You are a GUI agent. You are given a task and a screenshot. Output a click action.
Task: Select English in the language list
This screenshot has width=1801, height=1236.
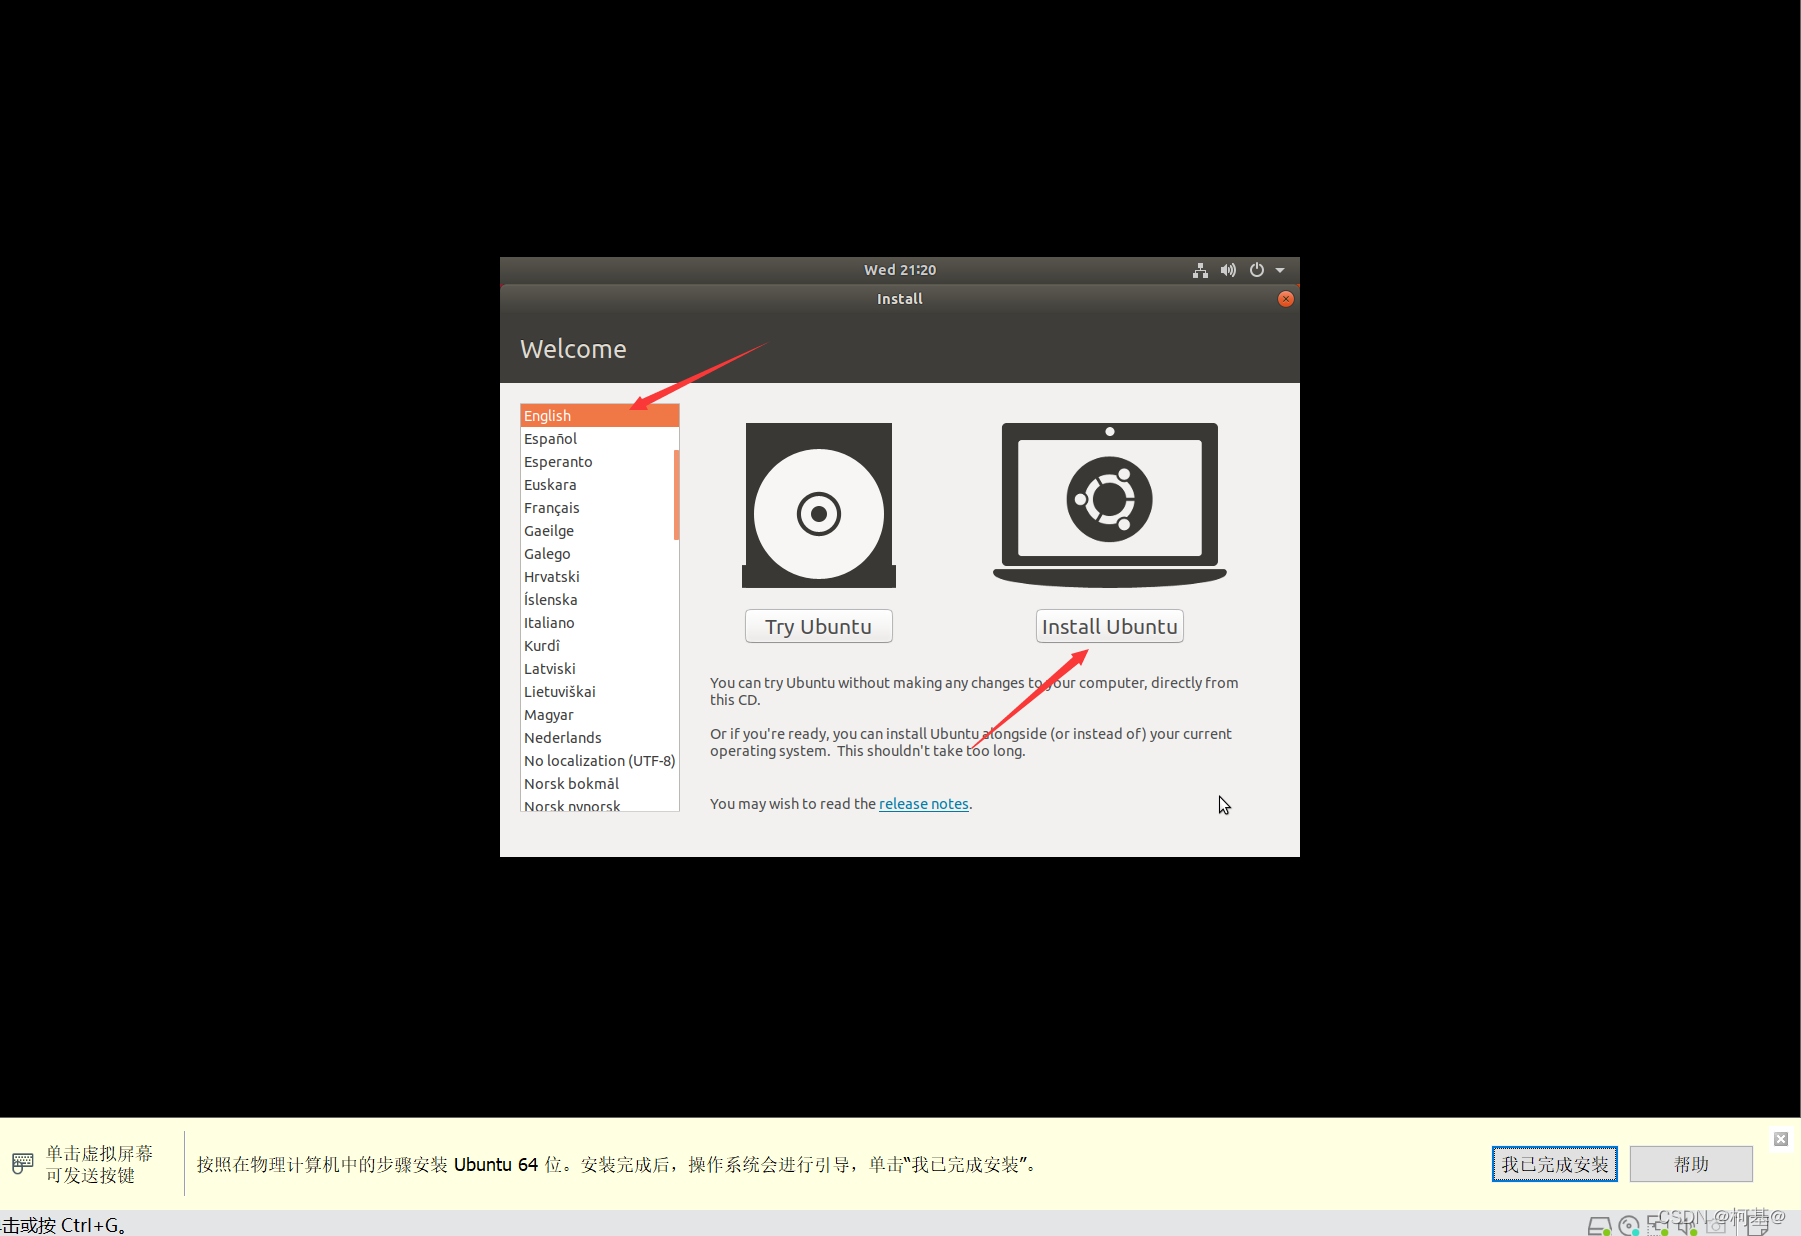pyautogui.click(x=599, y=416)
